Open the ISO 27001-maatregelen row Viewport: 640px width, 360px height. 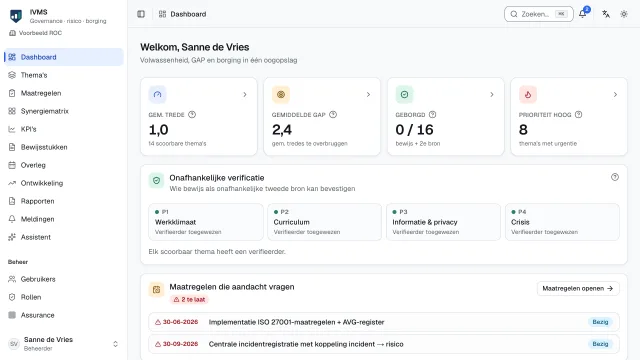pyautogui.click(x=384, y=322)
